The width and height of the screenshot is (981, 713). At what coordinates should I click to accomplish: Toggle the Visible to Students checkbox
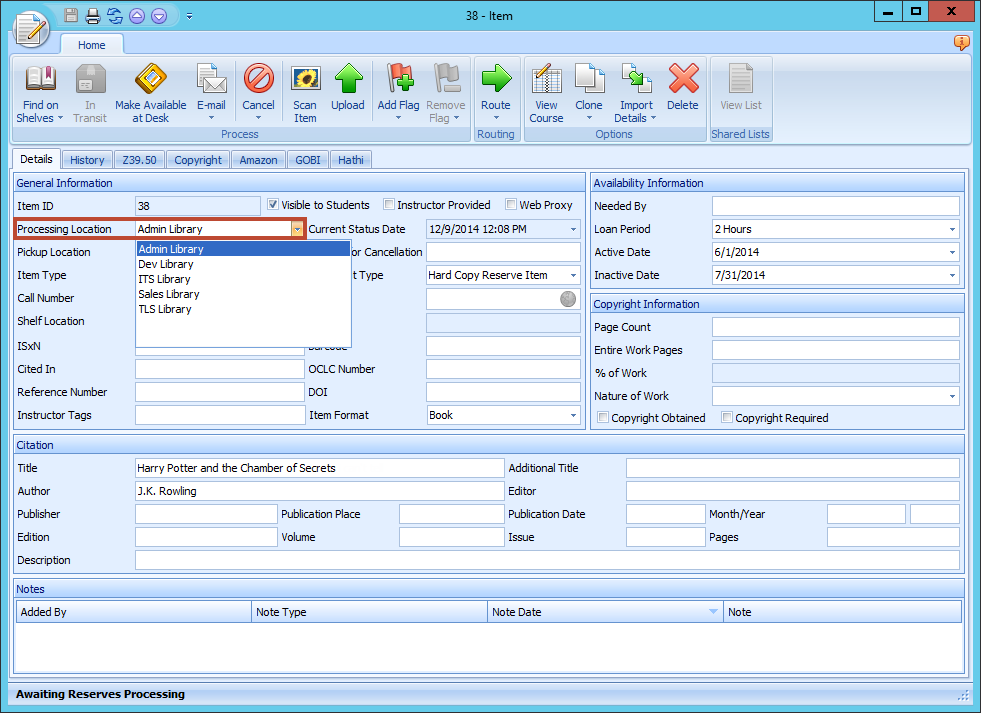273,205
